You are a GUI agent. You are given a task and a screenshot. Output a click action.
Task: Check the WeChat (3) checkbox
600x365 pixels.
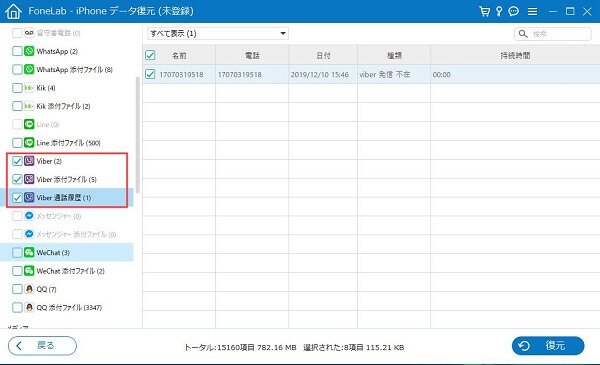(17, 253)
